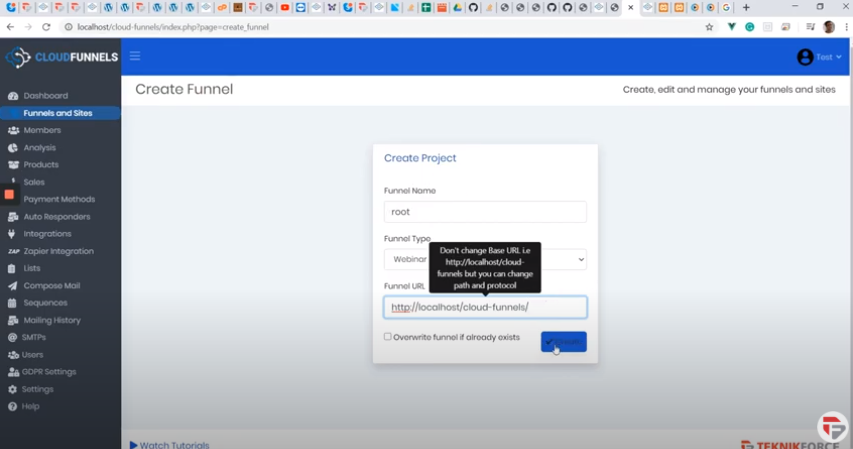Open Members section in sidebar
853x449 pixels.
pos(42,130)
